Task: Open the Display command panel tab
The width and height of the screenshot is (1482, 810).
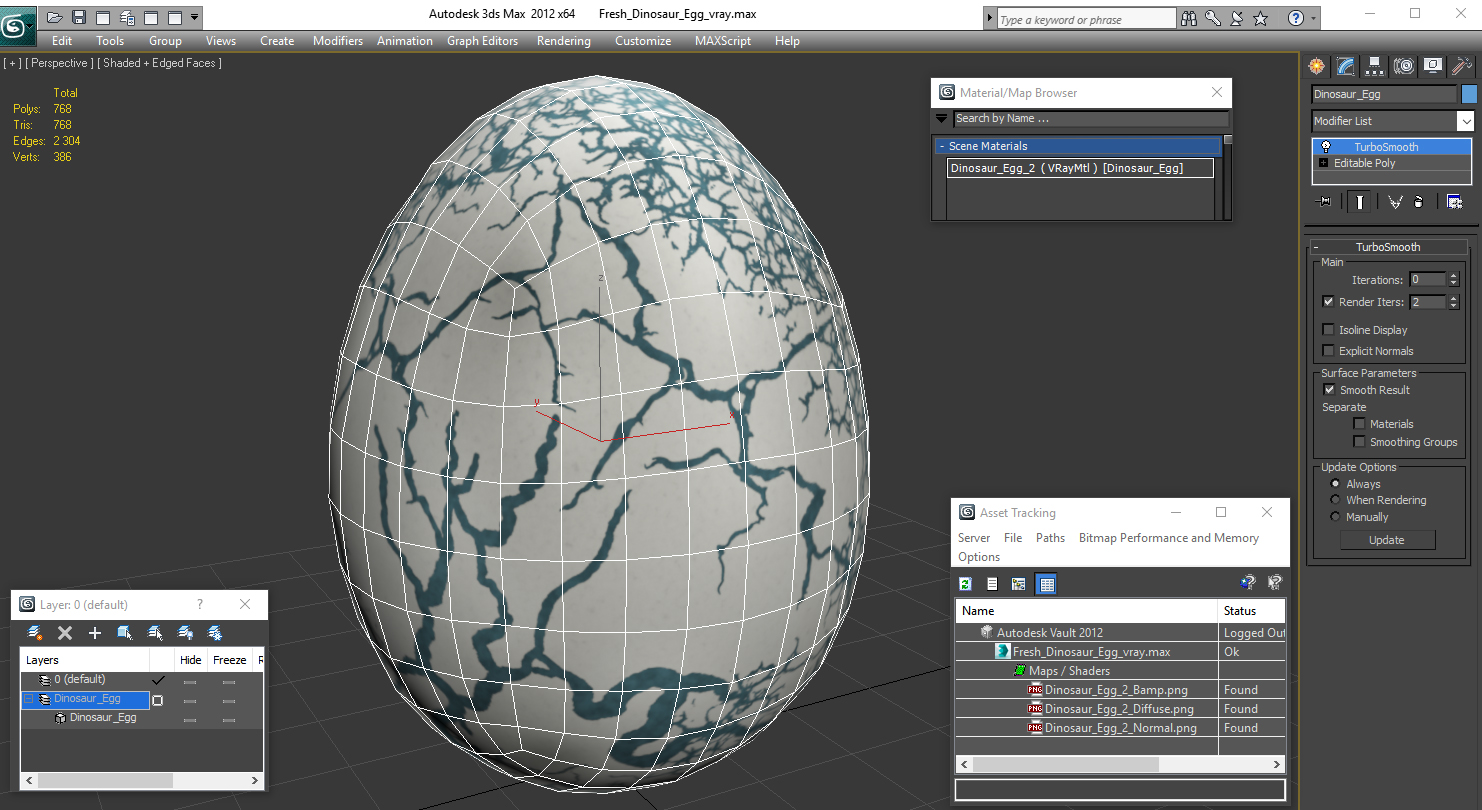Action: click(x=1433, y=66)
